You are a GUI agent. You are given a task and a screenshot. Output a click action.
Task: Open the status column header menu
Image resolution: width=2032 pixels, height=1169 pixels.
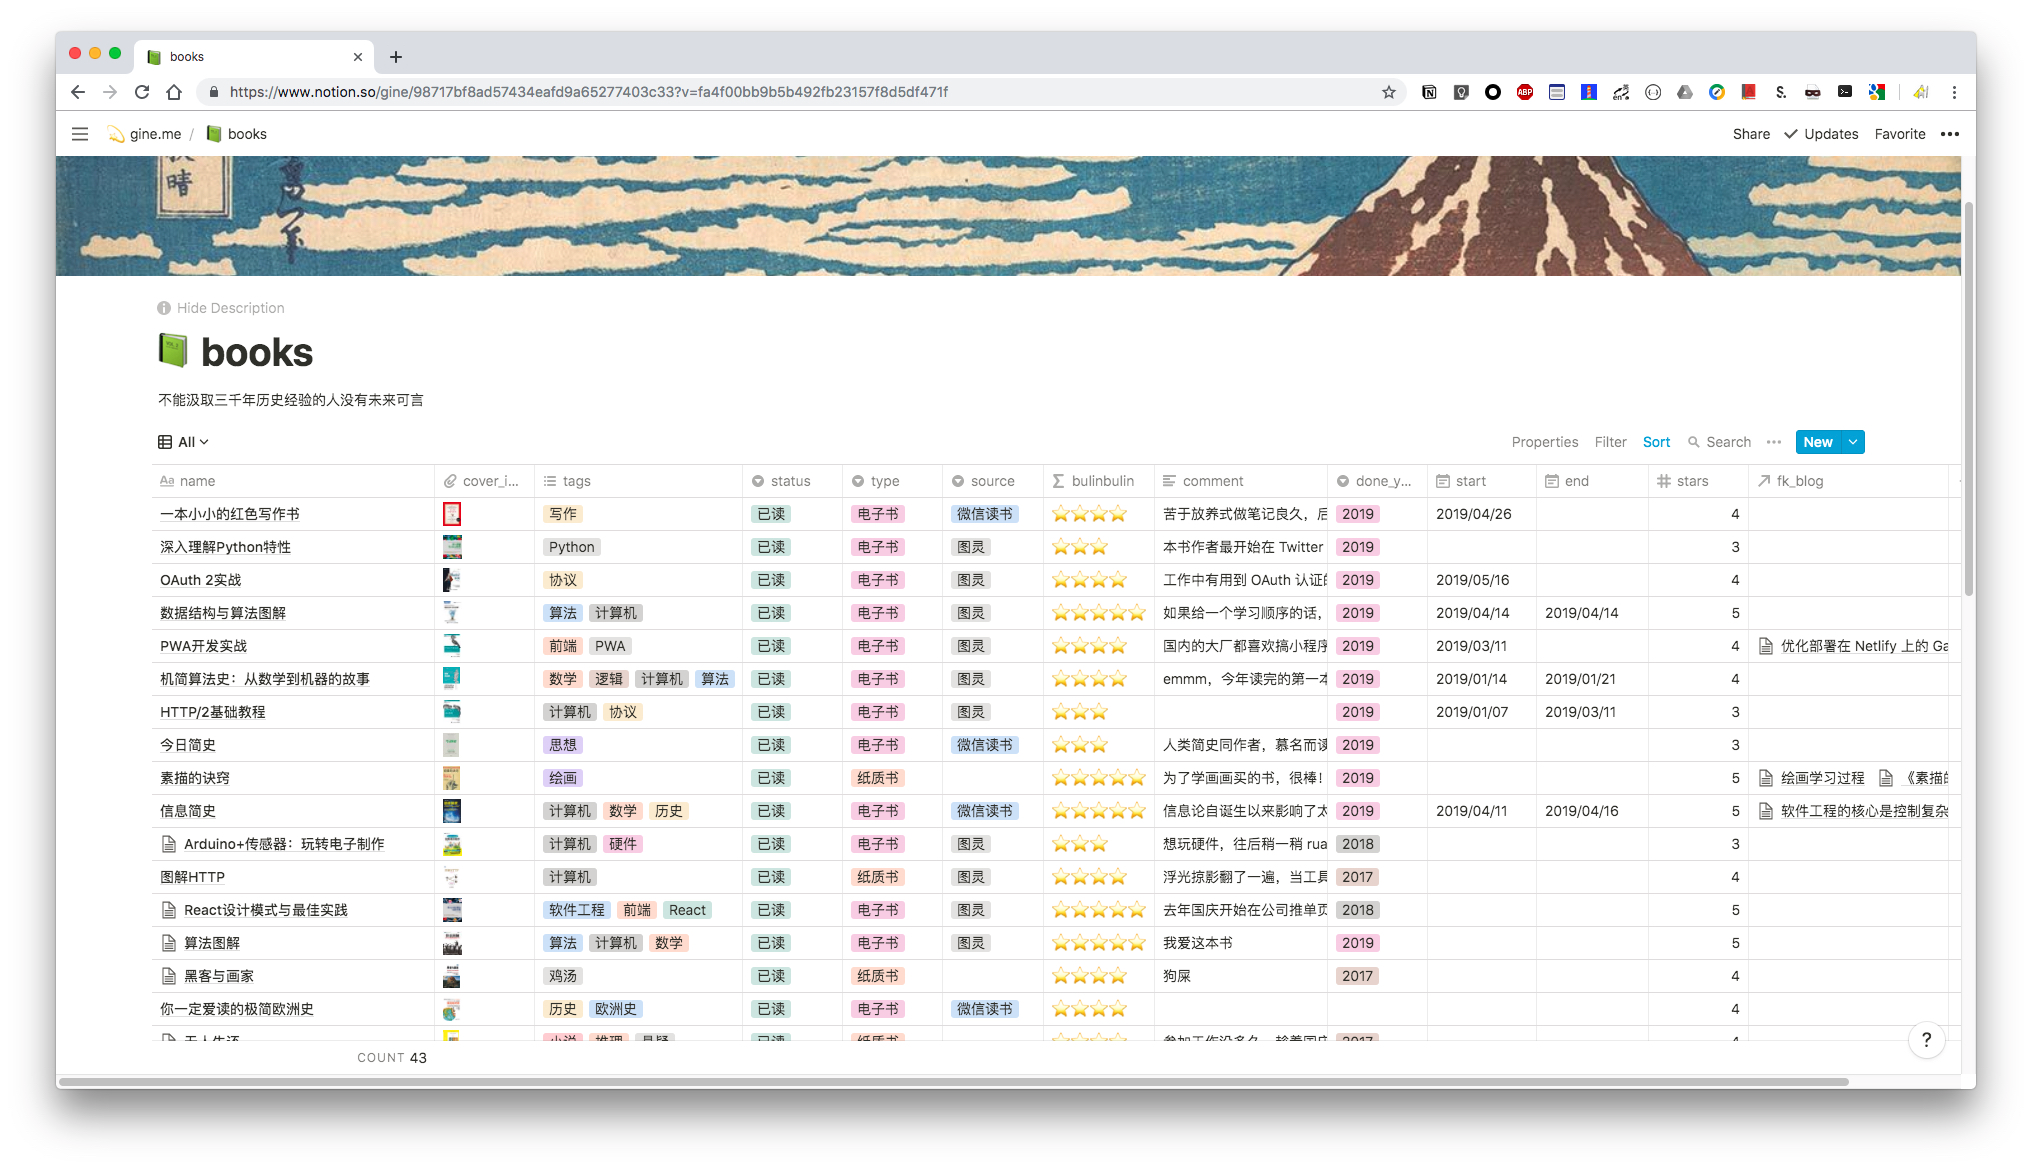(792, 481)
